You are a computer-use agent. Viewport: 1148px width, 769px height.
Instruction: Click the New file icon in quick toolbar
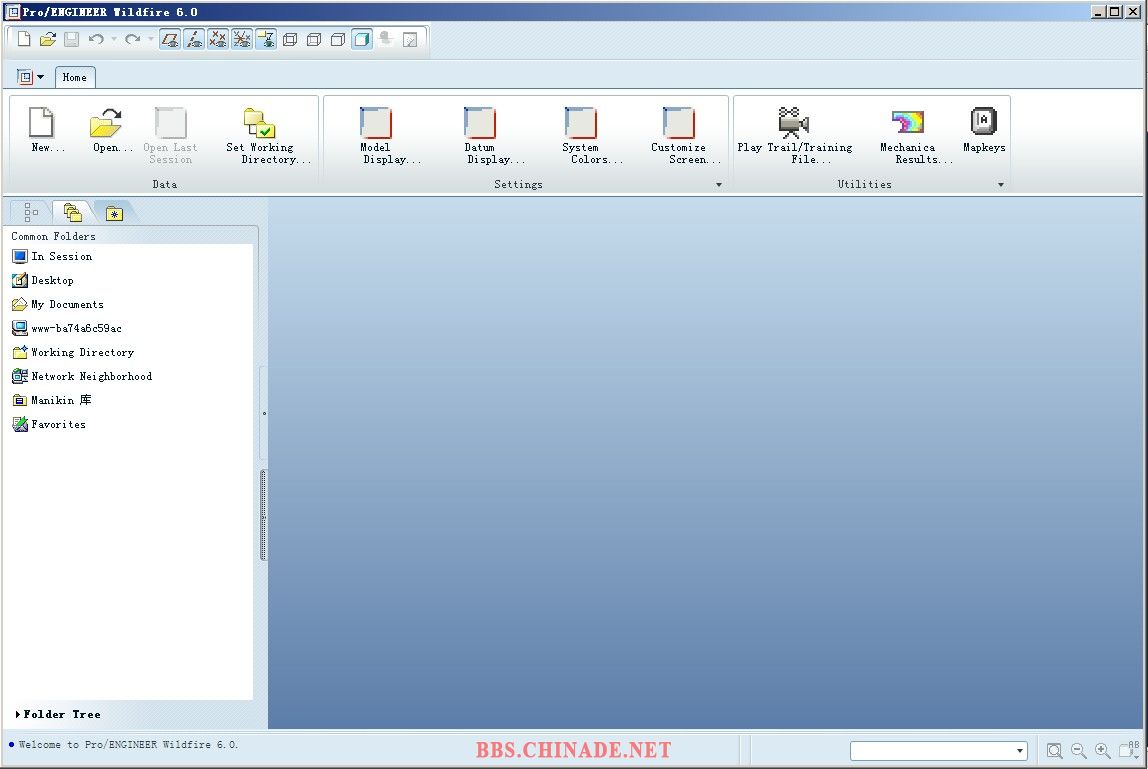[x=24, y=39]
